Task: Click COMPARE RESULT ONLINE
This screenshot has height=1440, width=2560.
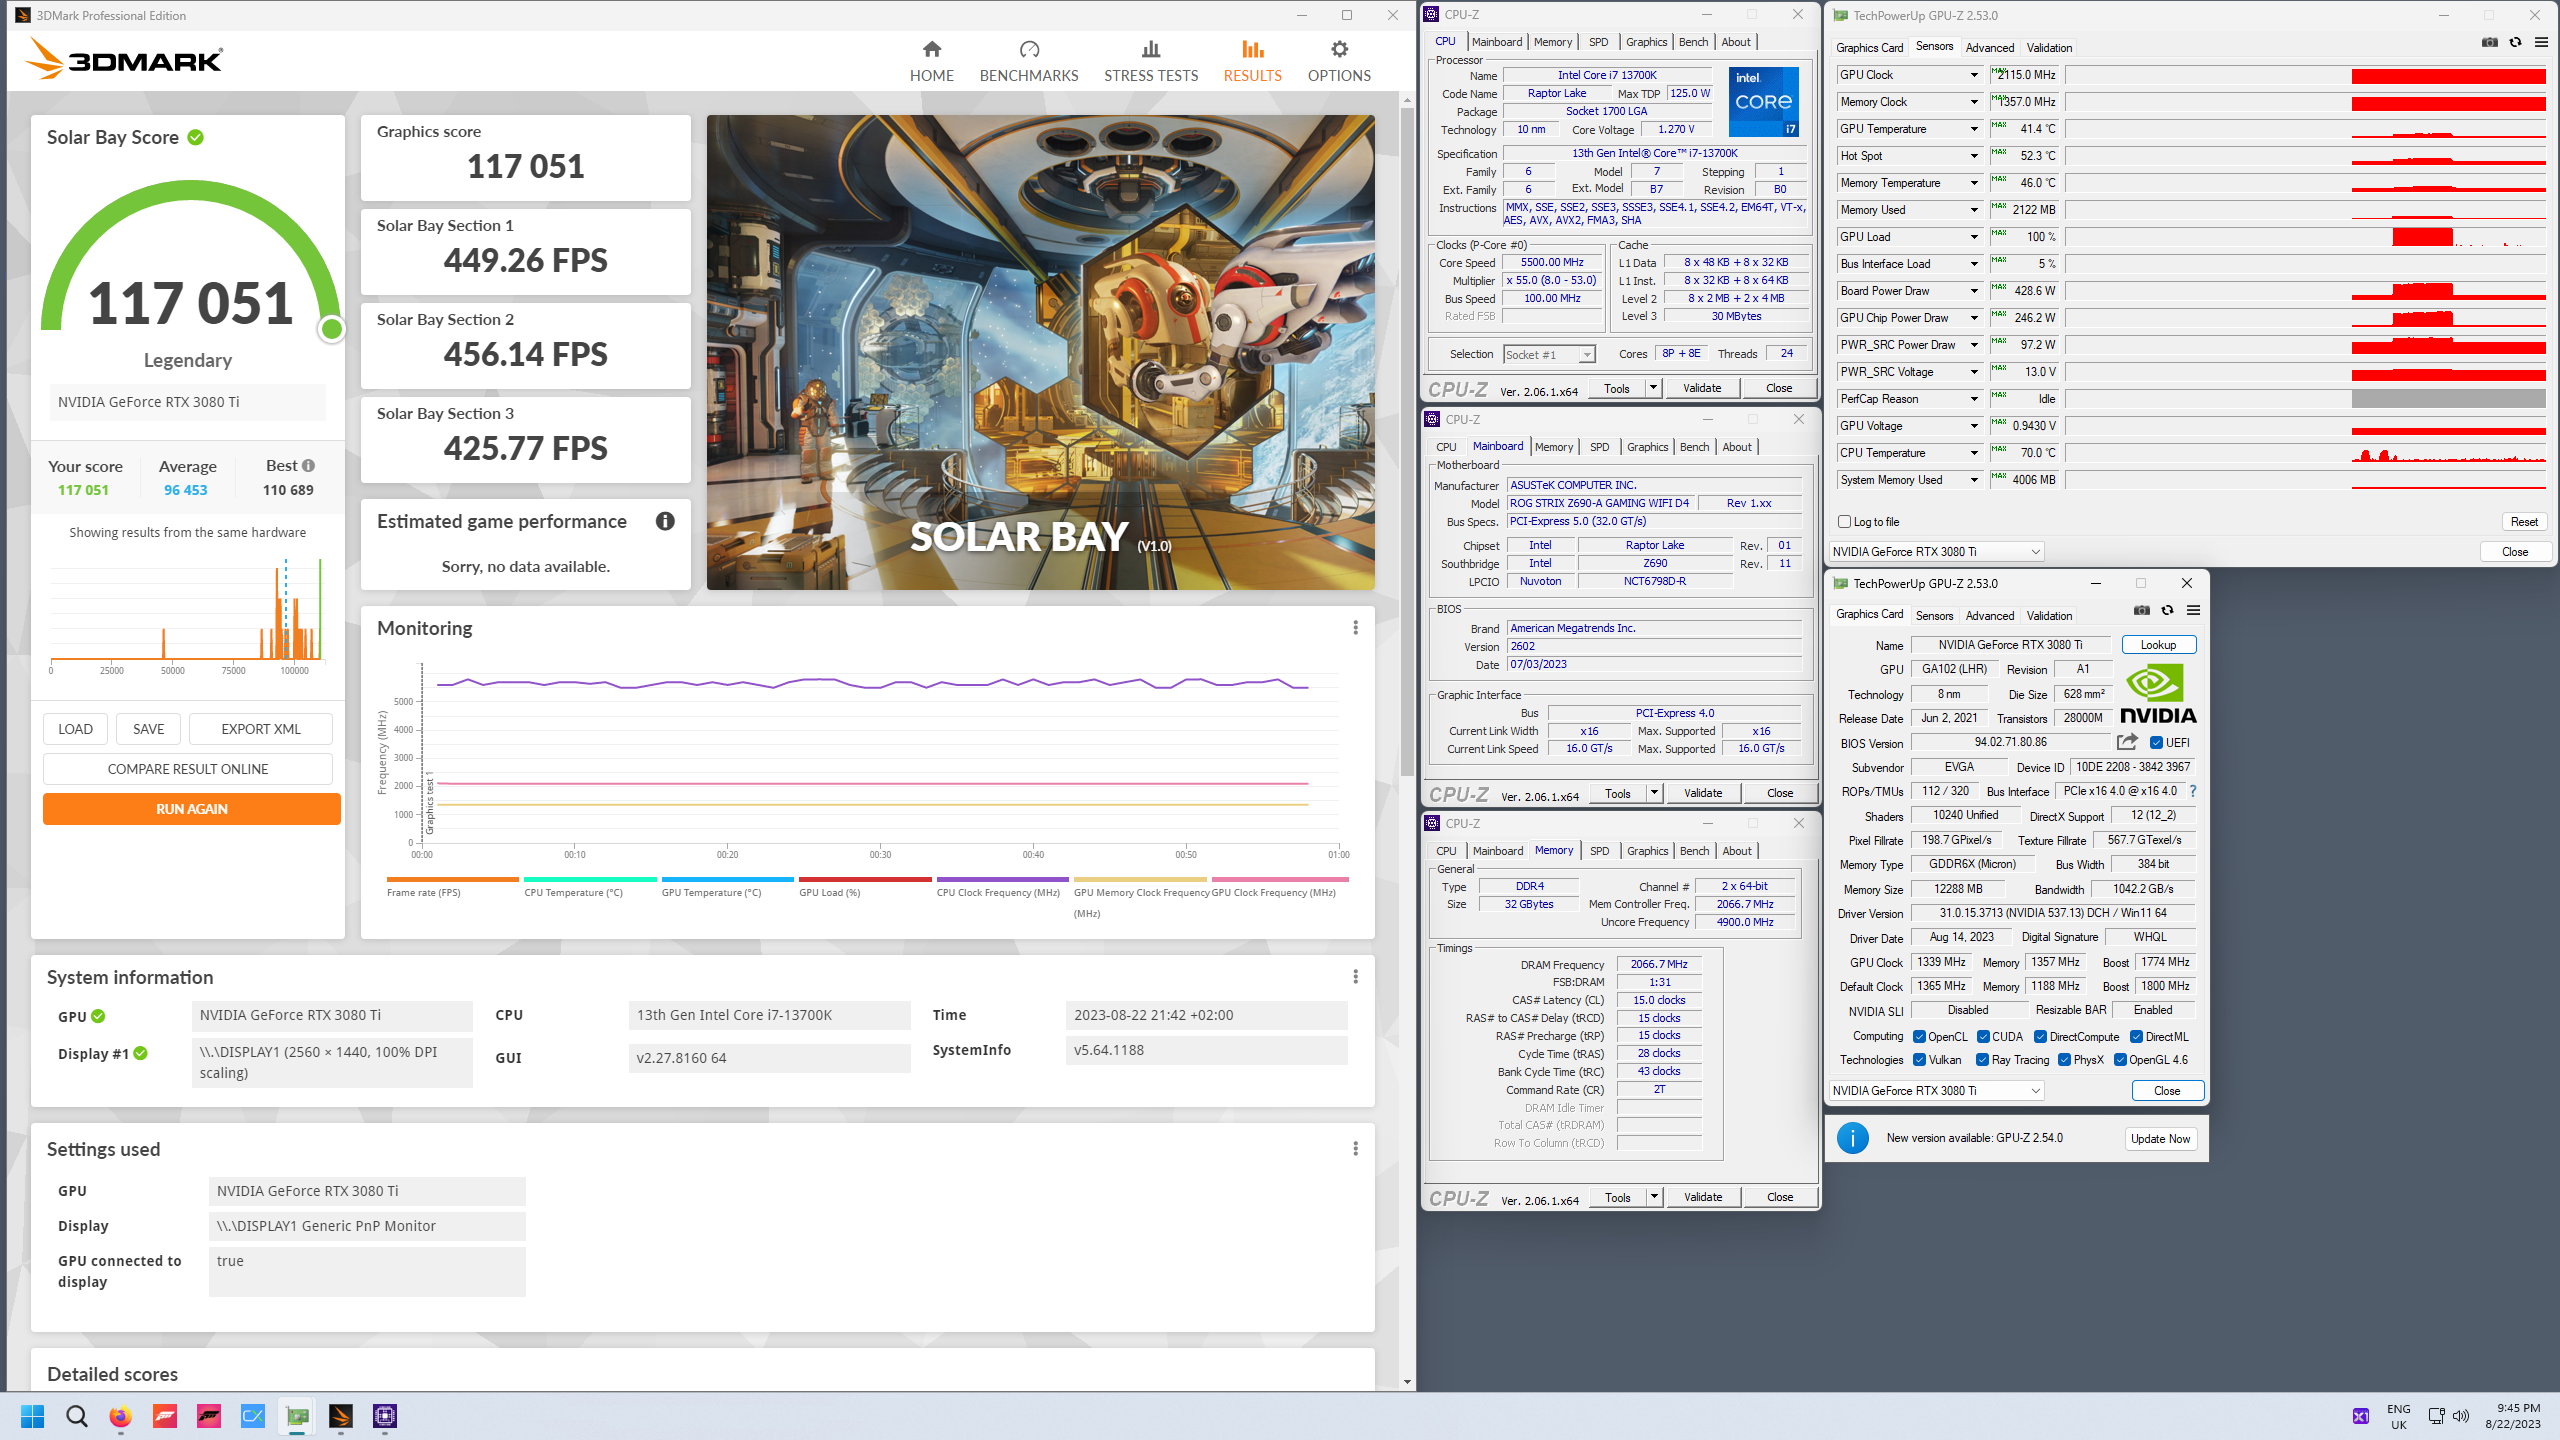Action: (x=187, y=769)
